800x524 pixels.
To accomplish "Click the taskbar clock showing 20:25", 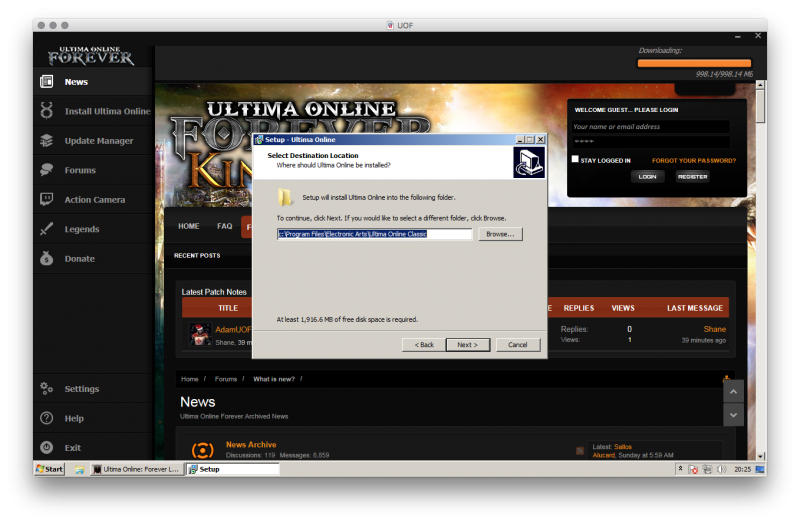I will coord(742,469).
